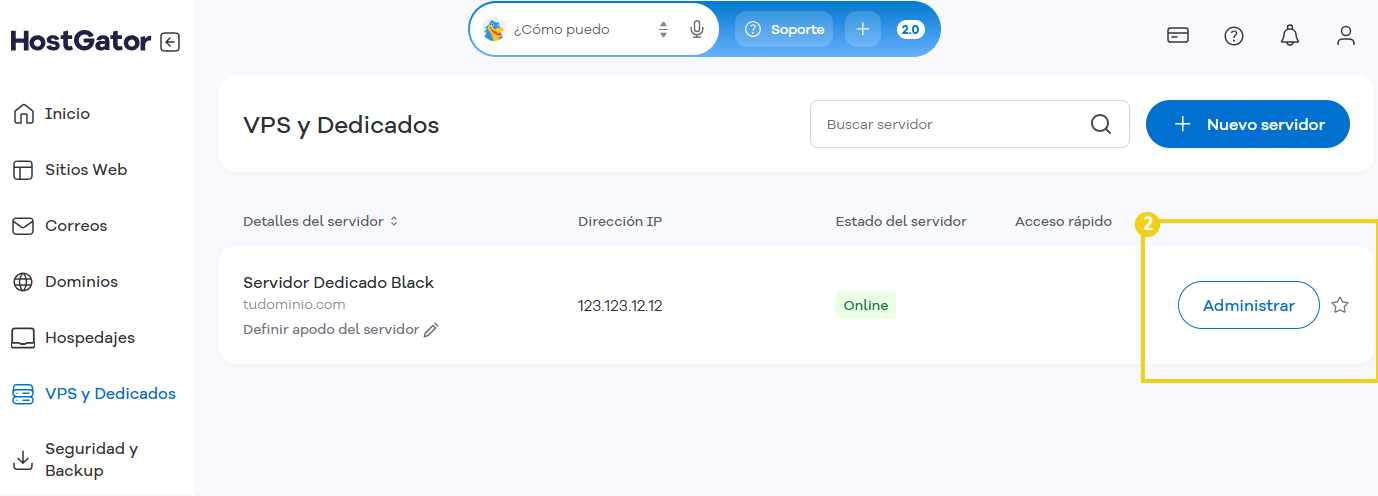Click the assistant mascot avatar icon
Image resolution: width=1378 pixels, height=496 pixels.
pos(494,30)
